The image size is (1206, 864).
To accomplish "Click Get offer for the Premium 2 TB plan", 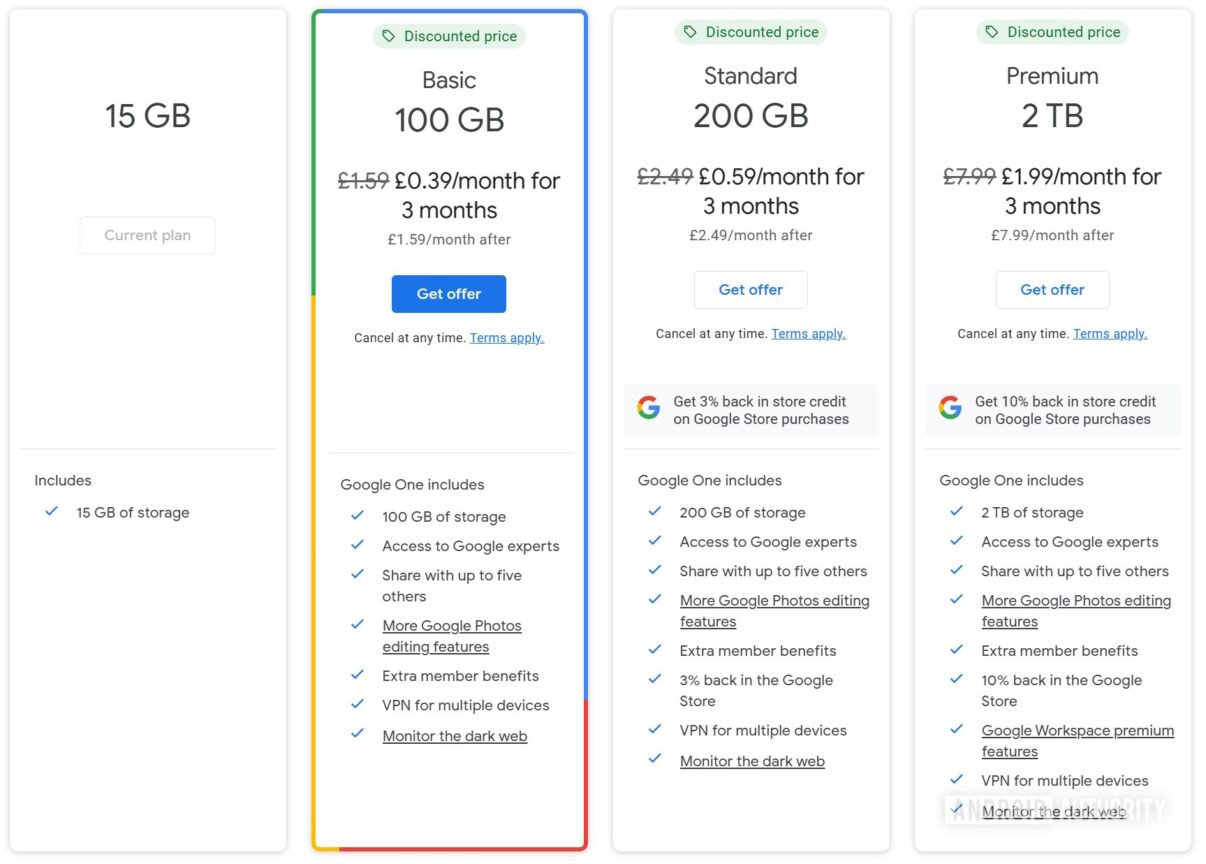I will 1052,289.
